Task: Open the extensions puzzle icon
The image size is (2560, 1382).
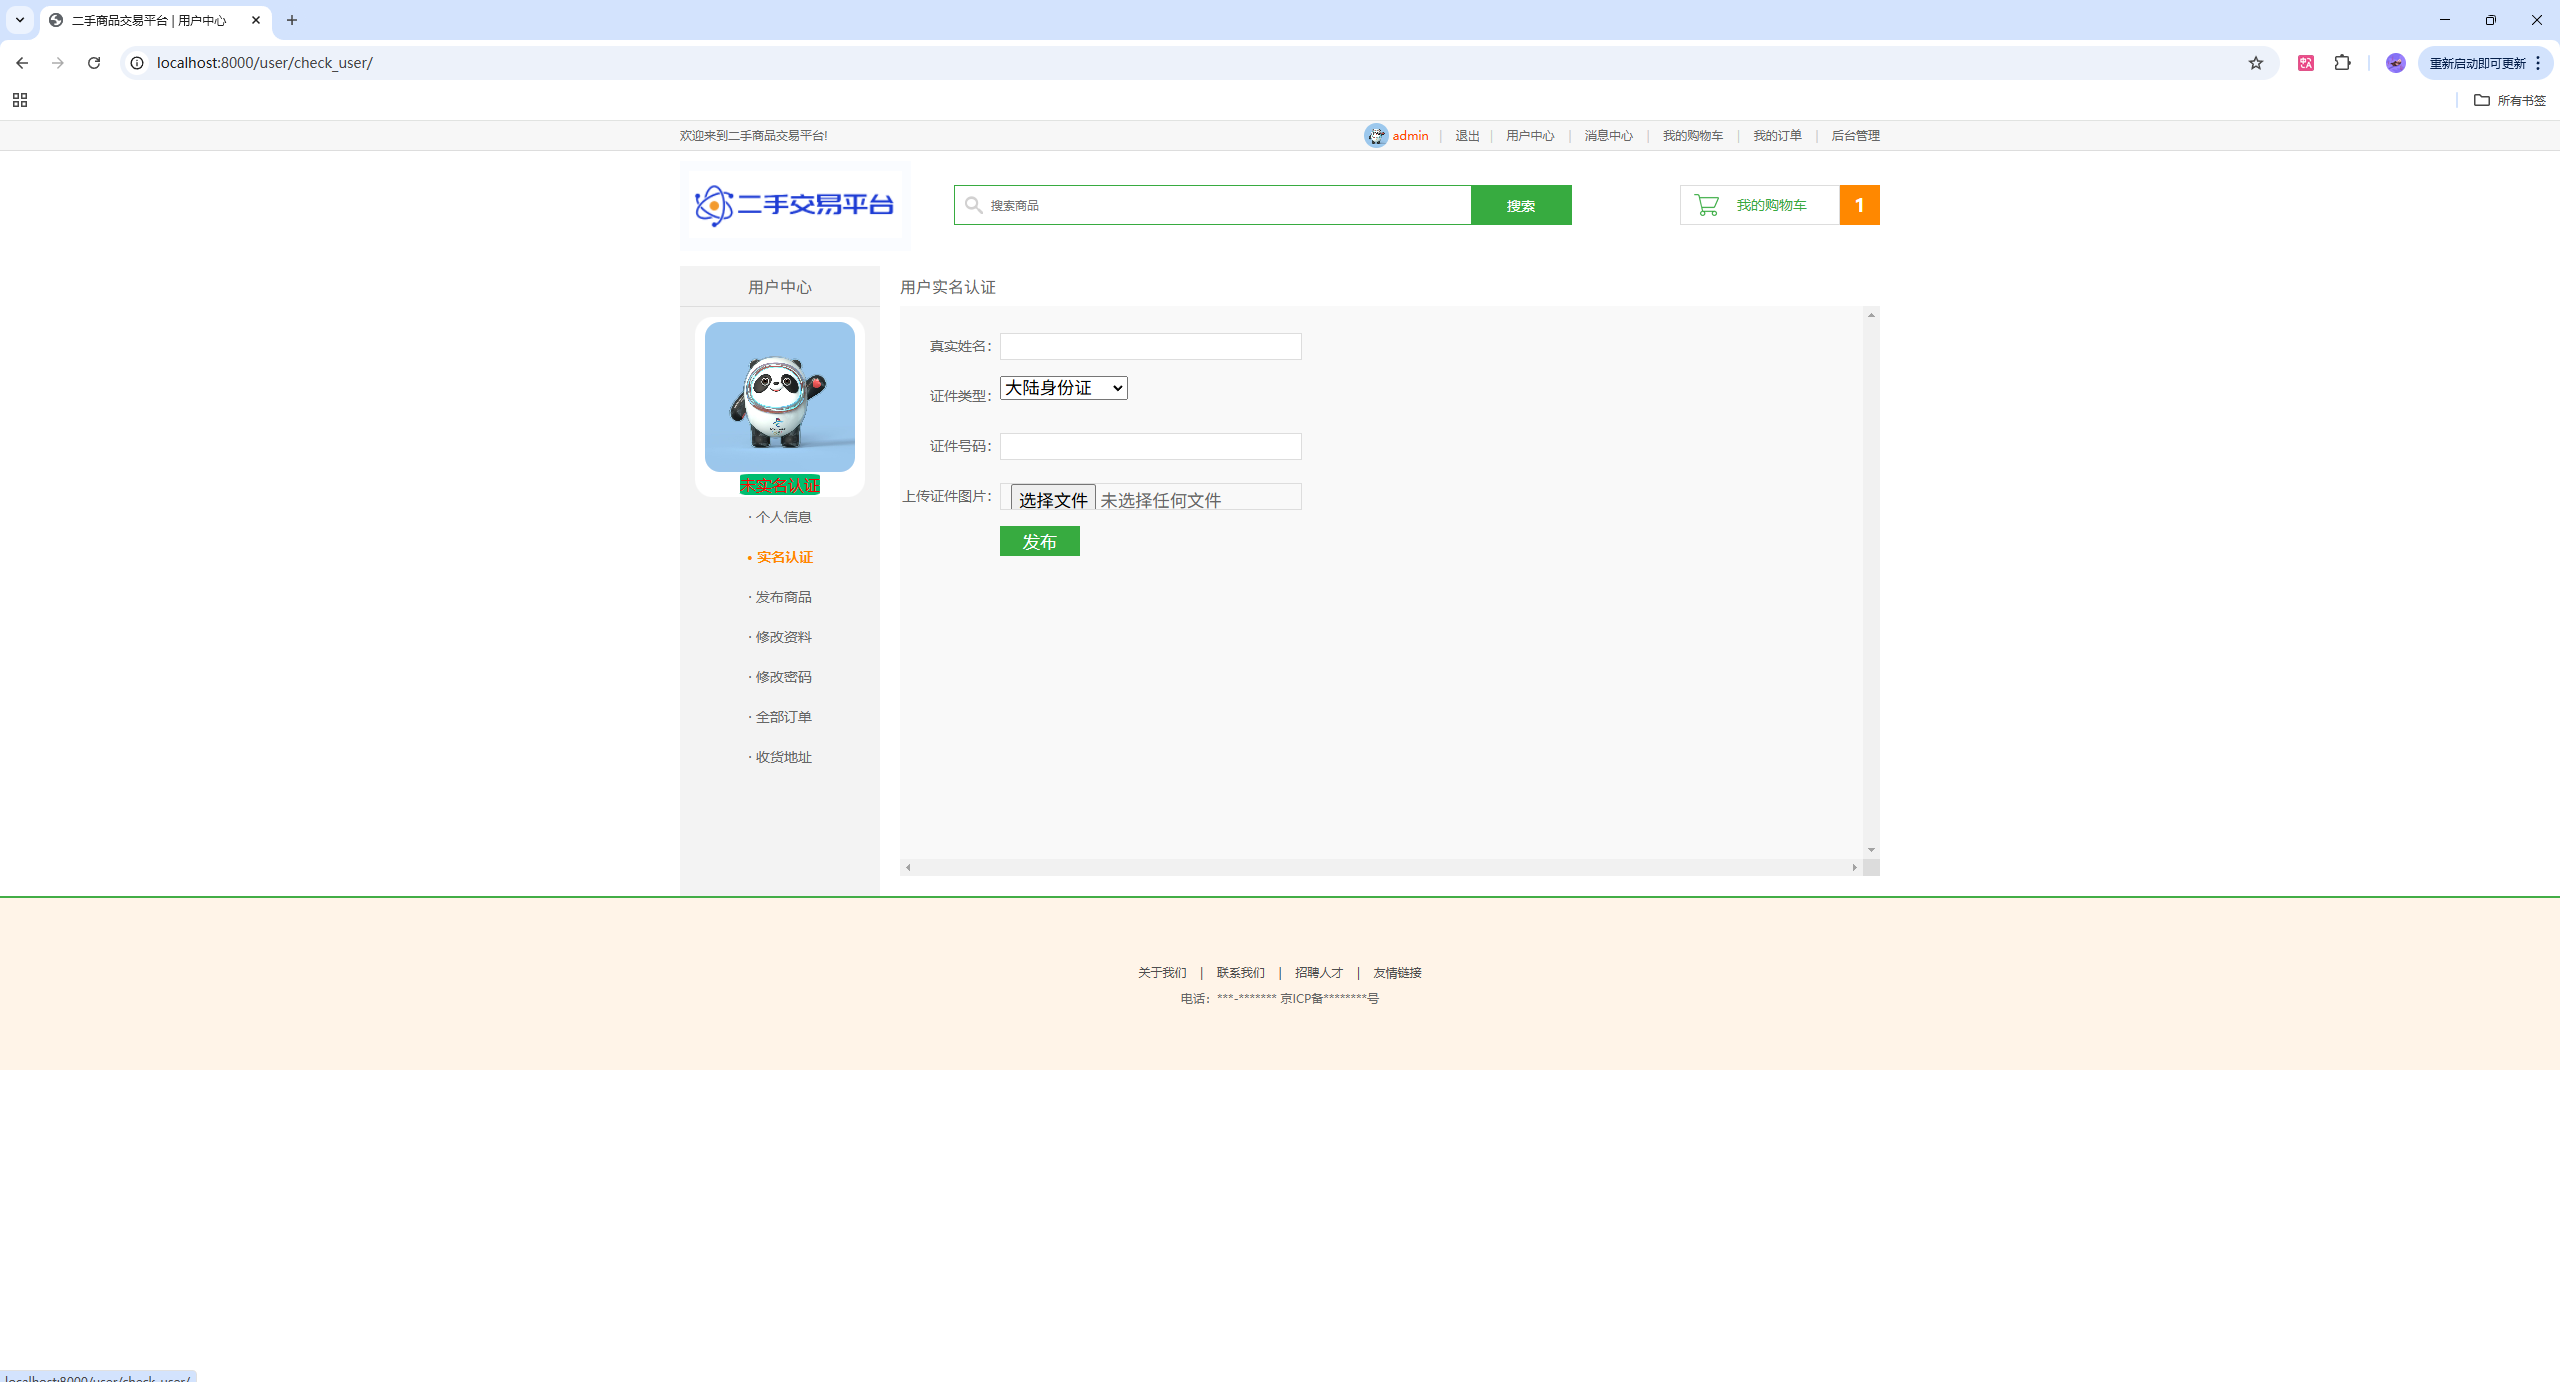Action: click(2343, 62)
